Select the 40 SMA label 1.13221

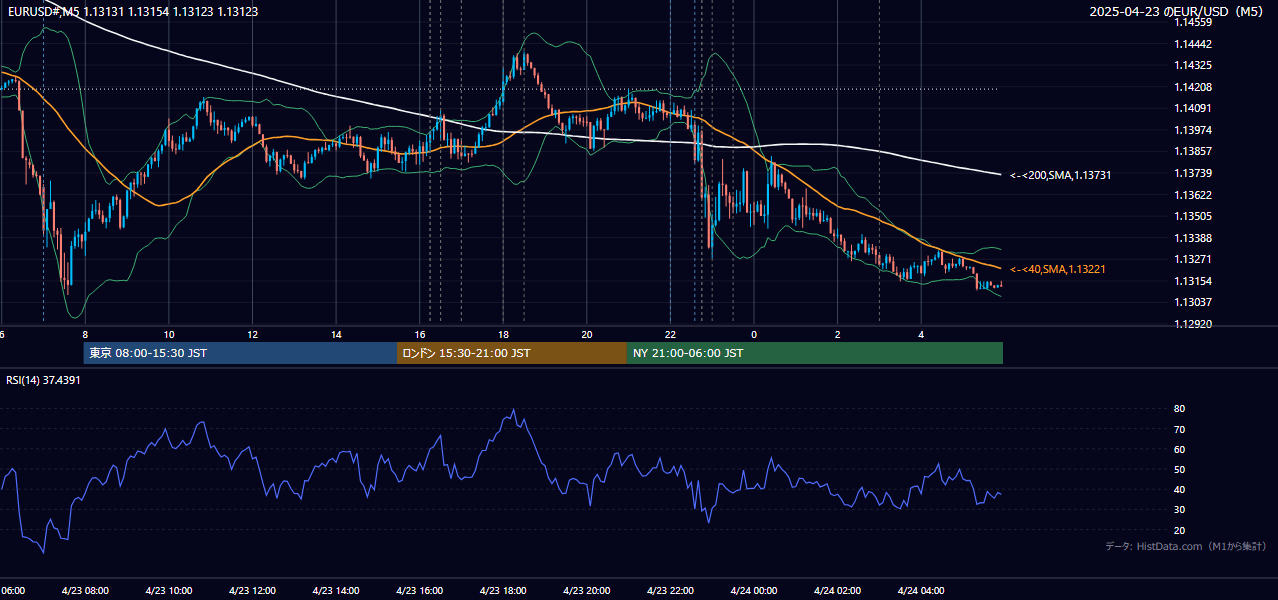pyautogui.click(x=1058, y=269)
